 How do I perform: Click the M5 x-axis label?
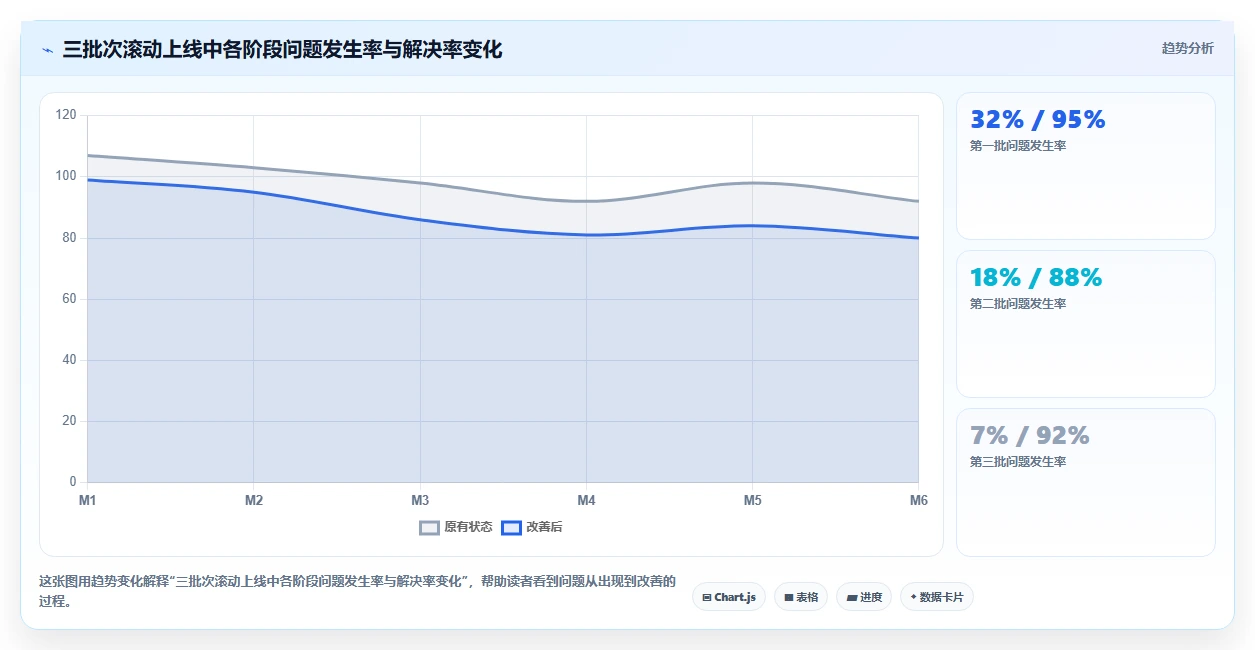[752, 500]
